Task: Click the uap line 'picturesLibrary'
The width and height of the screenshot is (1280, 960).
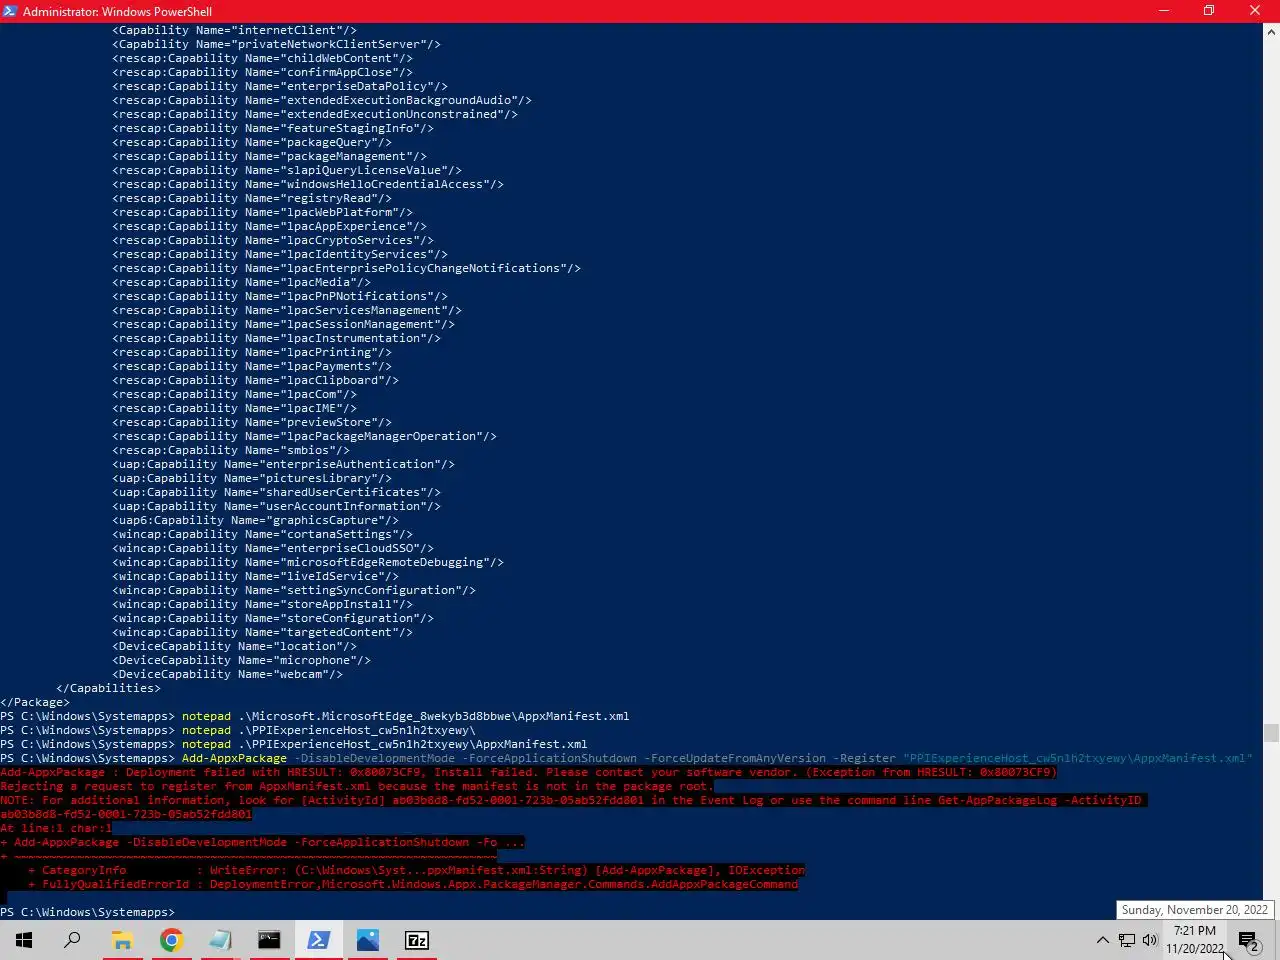Action: [x=252, y=478]
